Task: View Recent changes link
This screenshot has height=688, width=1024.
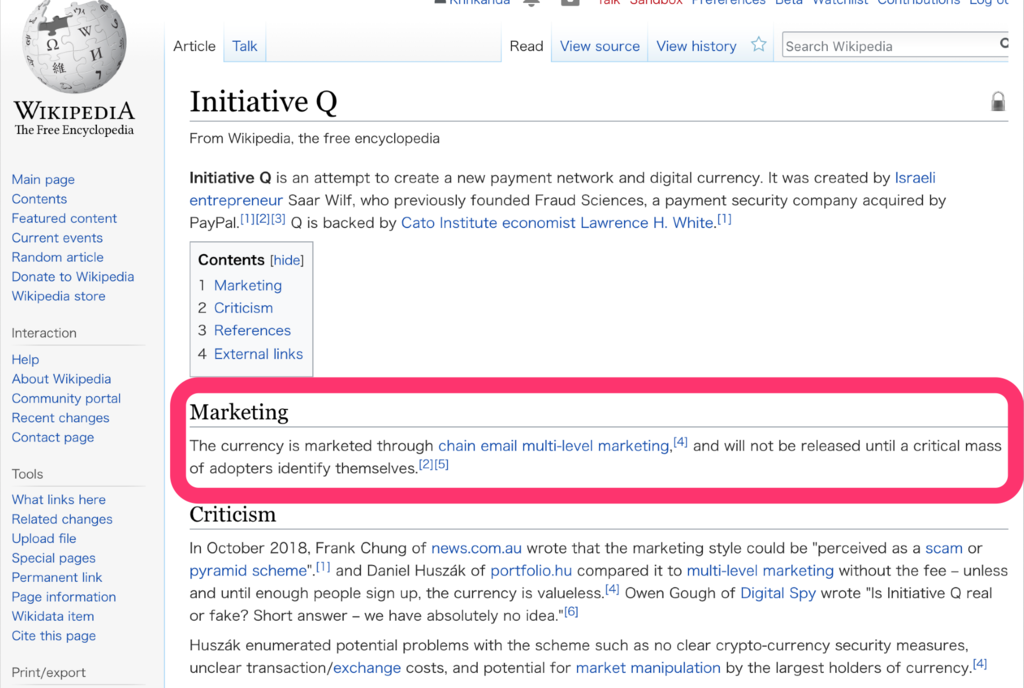Action: coord(60,418)
